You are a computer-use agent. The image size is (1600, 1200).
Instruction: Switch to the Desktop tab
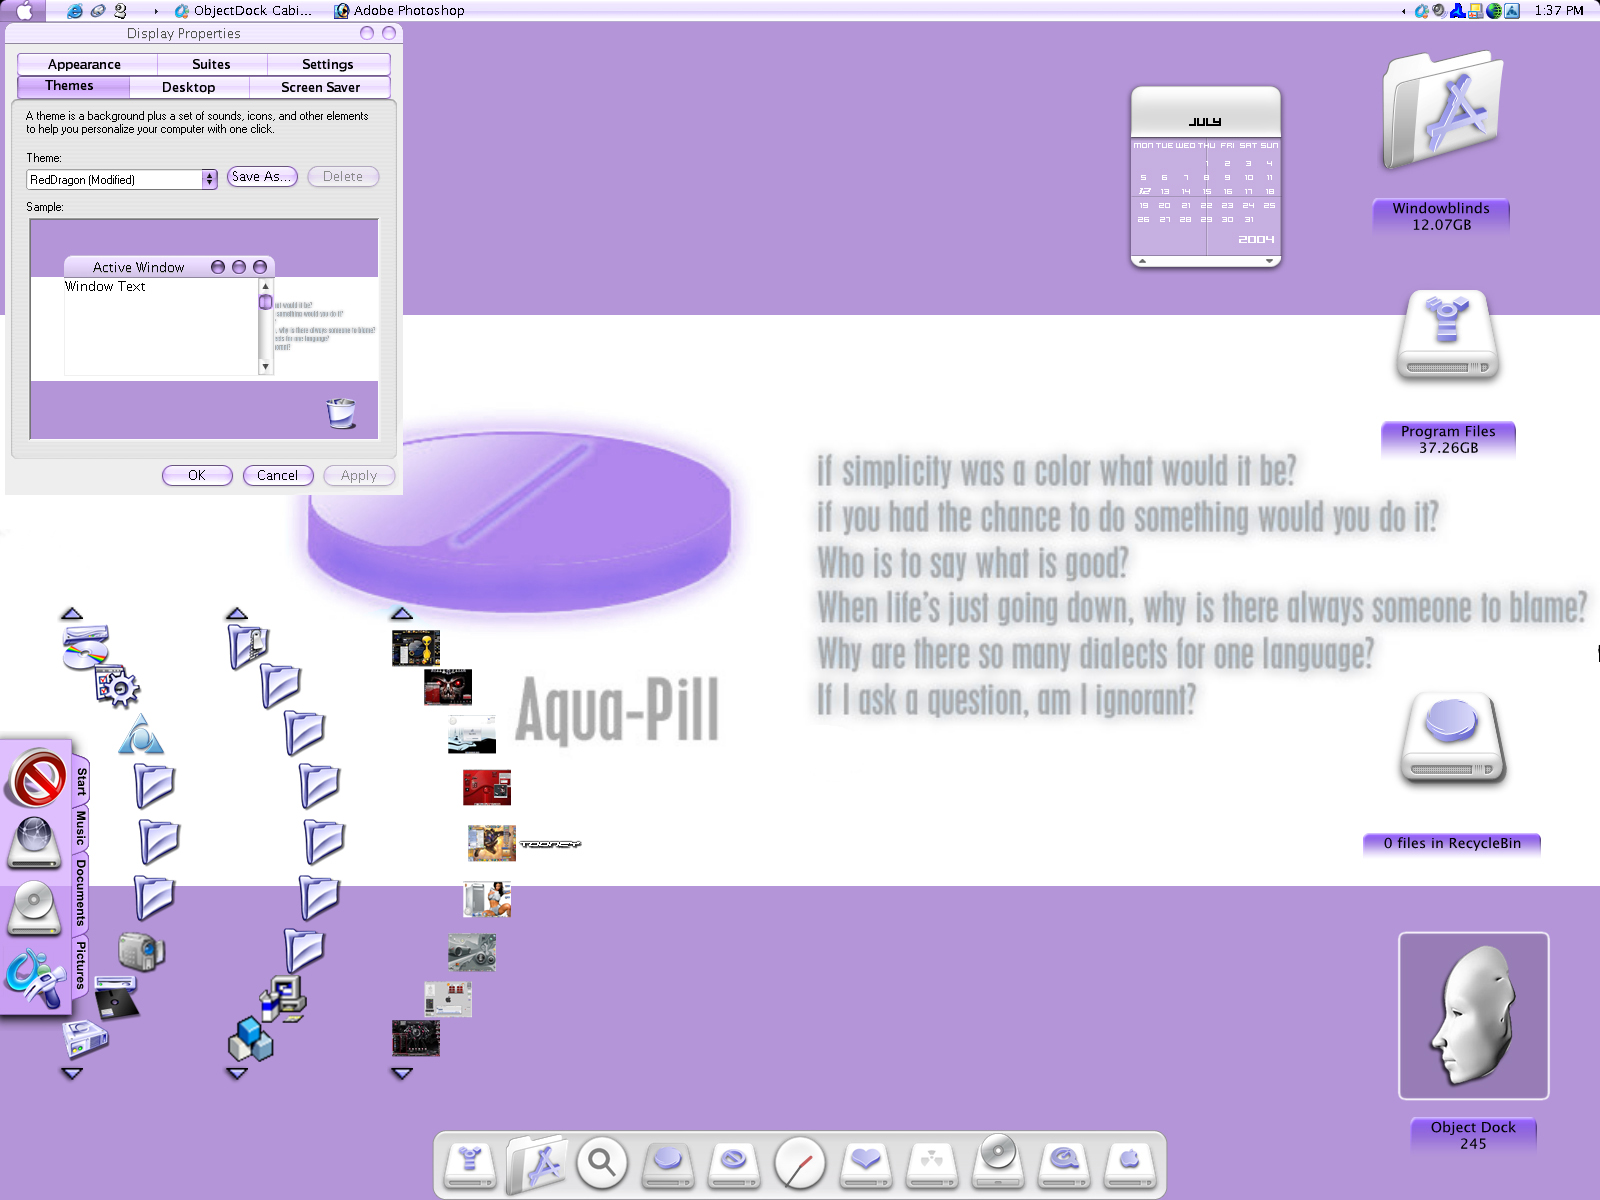click(189, 87)
